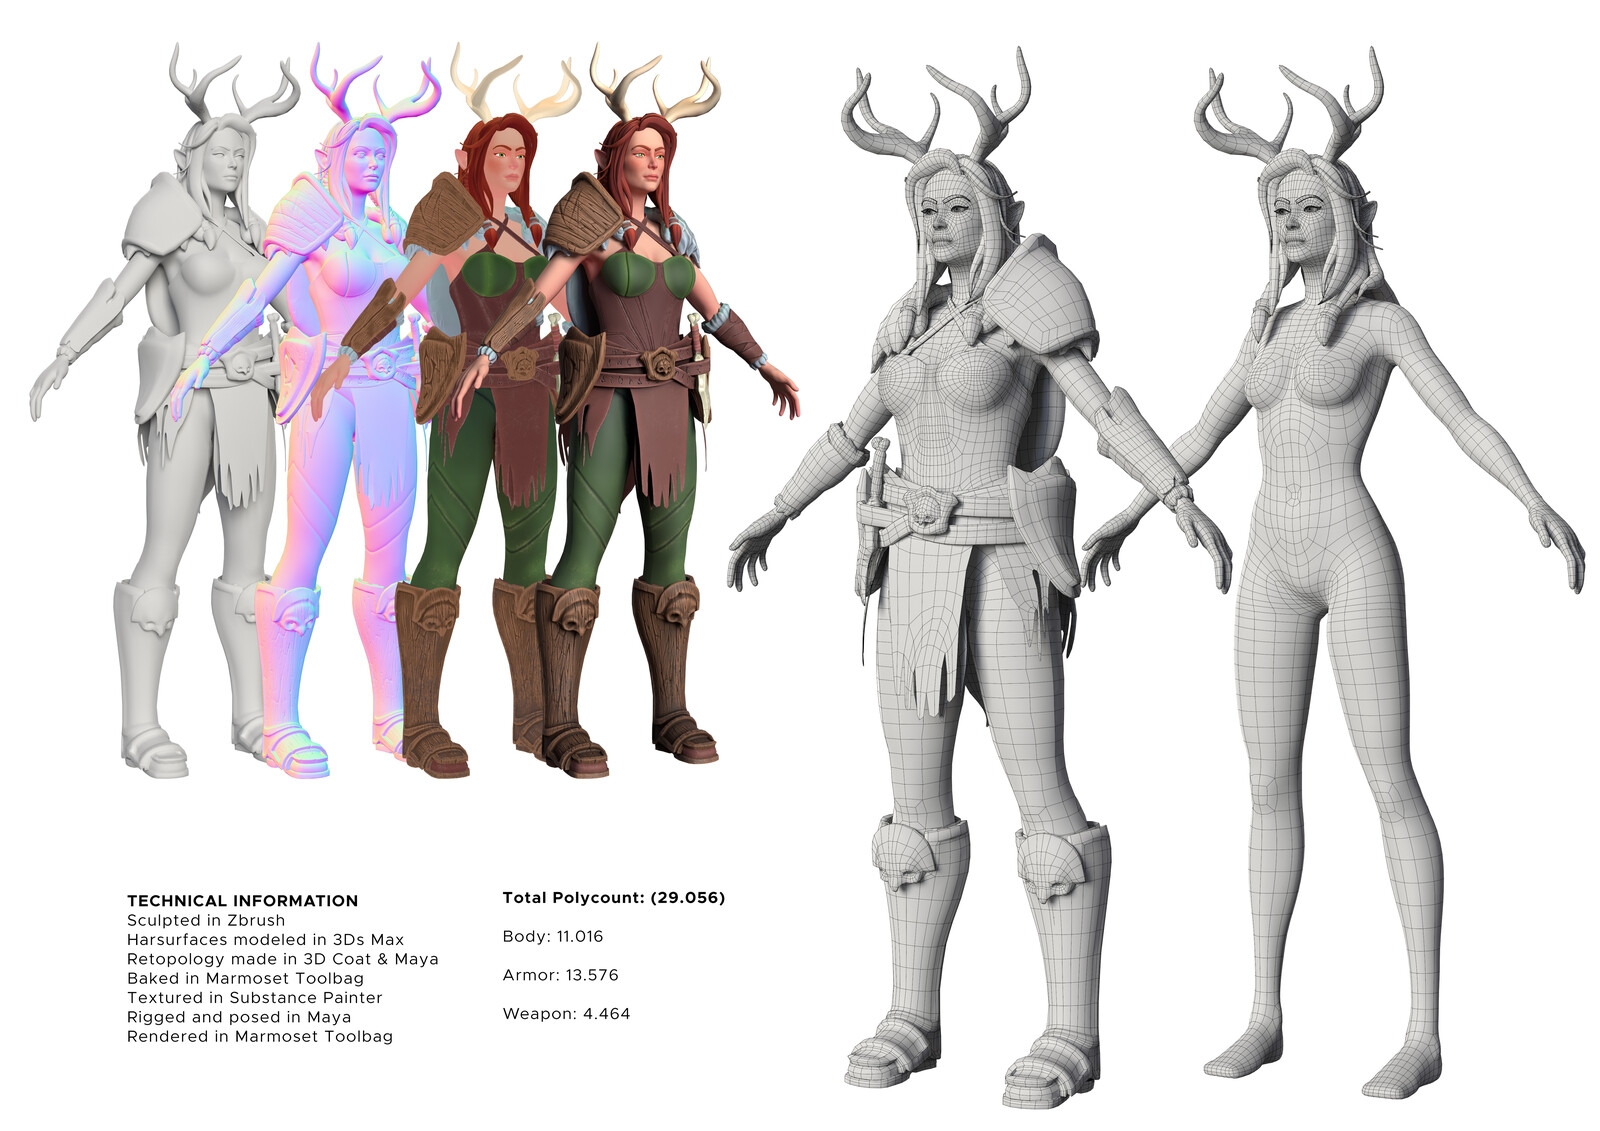
Task: Click the grey clay sculpt character render
Action: 165,410
